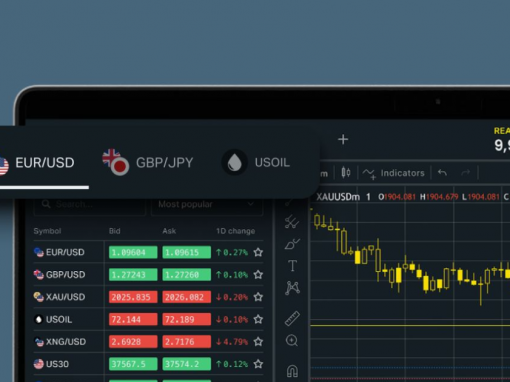Redo chart action arrow
Image resolution: width=510 pixels, height=382 pixels.
tap(465, 172)
